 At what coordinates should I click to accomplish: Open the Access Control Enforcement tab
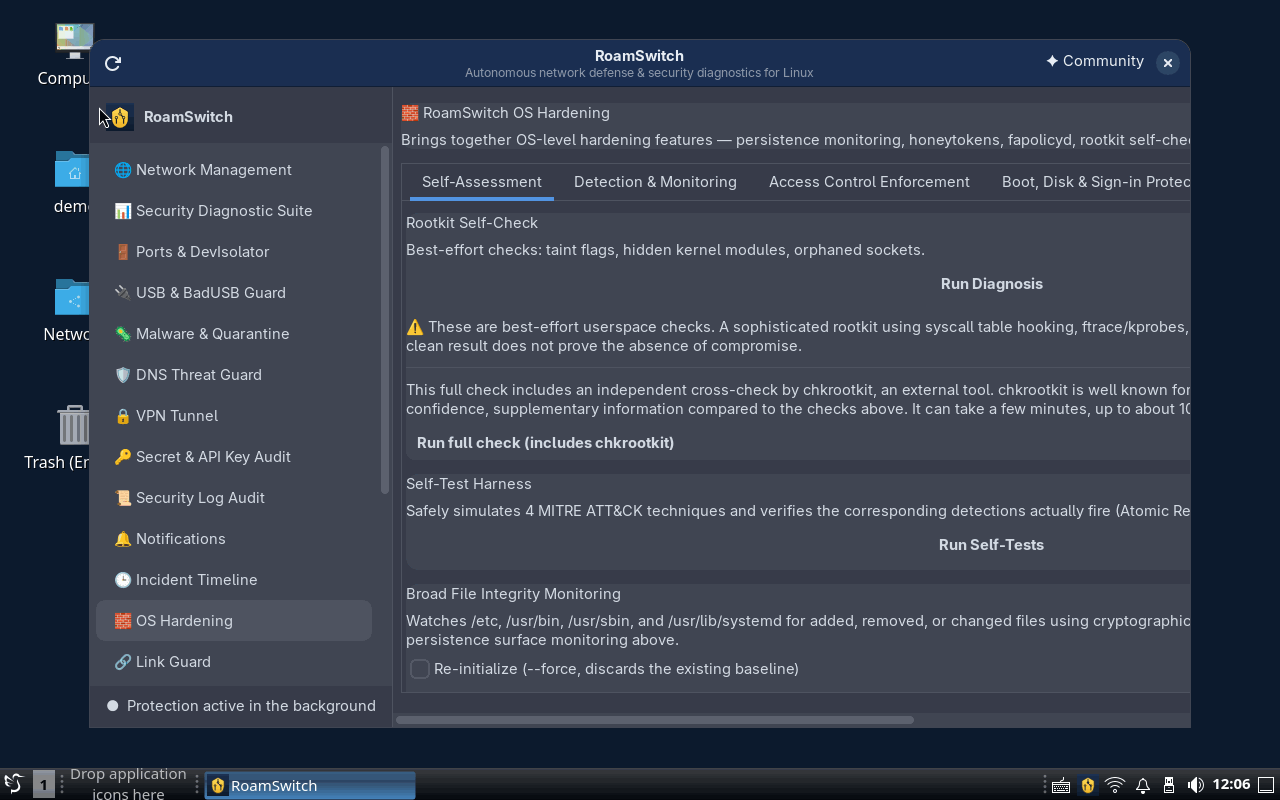coord(869,182)
